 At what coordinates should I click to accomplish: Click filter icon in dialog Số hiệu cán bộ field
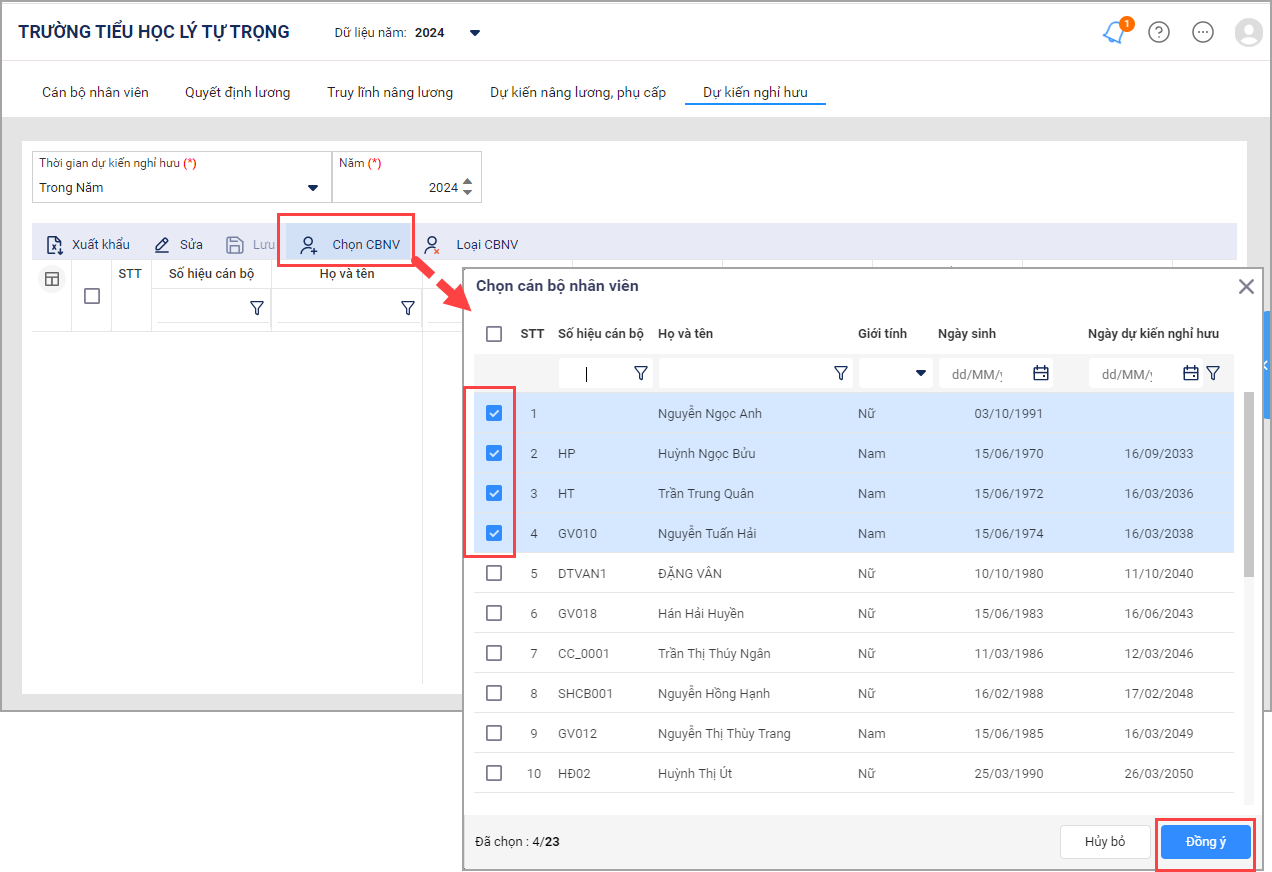(x=641, y=373)
